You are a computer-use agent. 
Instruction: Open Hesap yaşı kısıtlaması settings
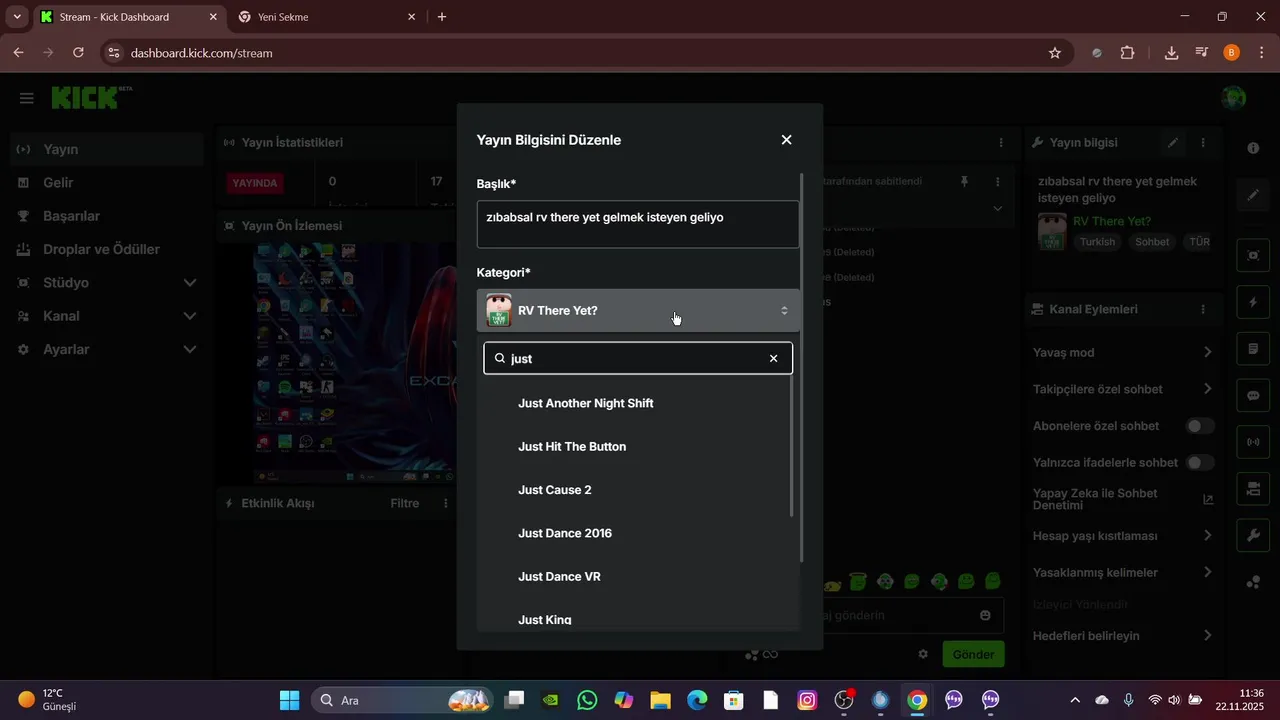pos(1122,536)
